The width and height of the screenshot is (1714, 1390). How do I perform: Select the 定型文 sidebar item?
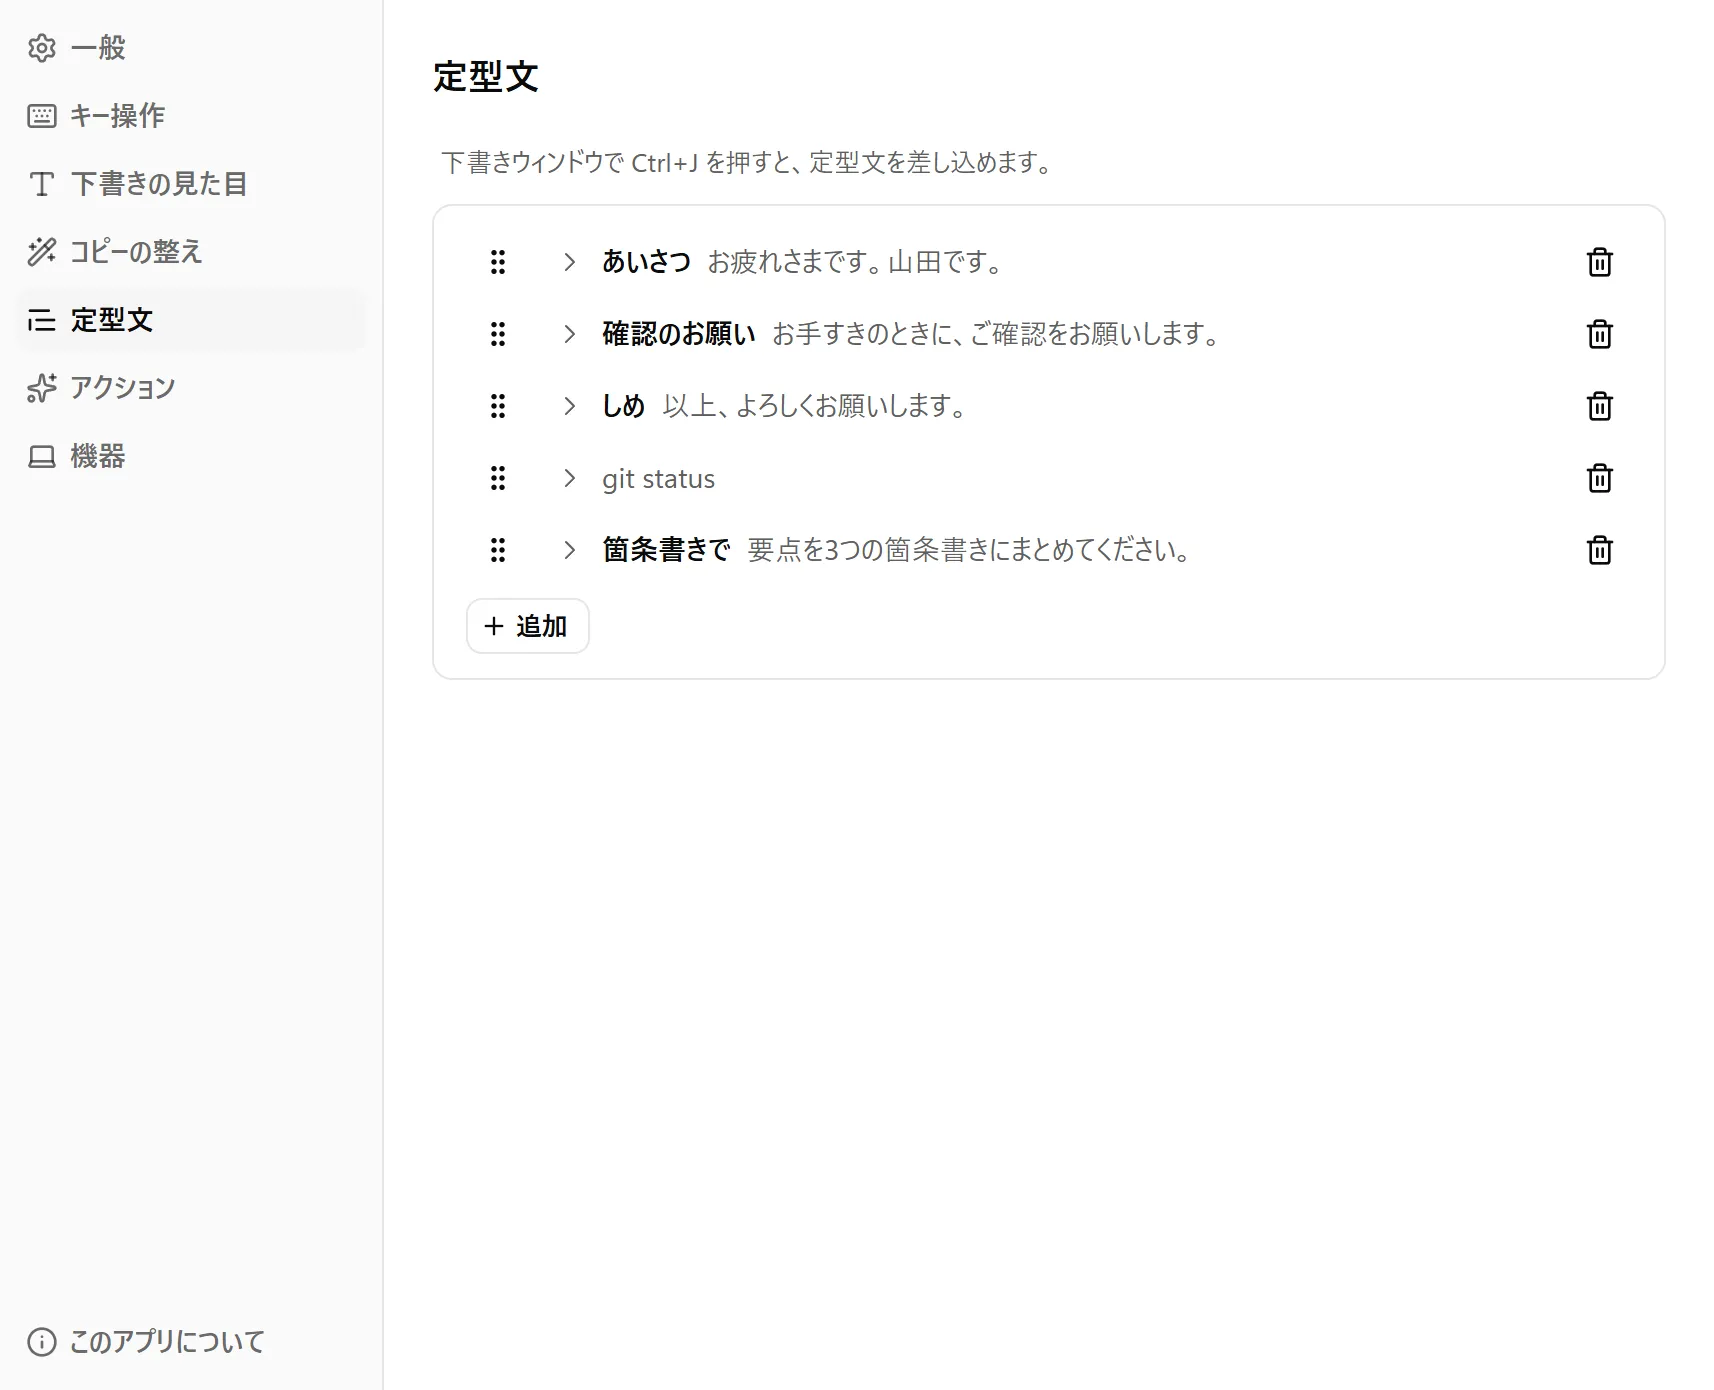point(191,320)
